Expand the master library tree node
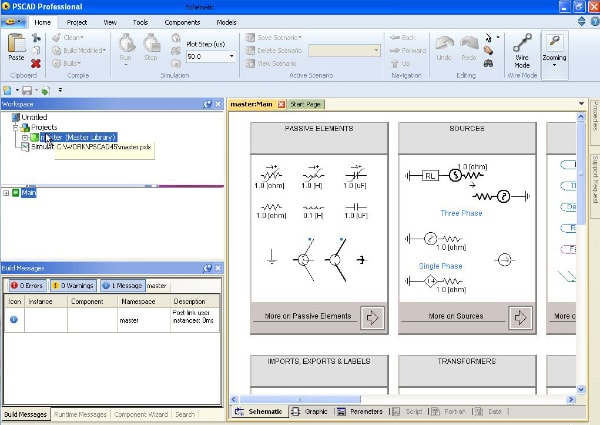 coord(24,137)
